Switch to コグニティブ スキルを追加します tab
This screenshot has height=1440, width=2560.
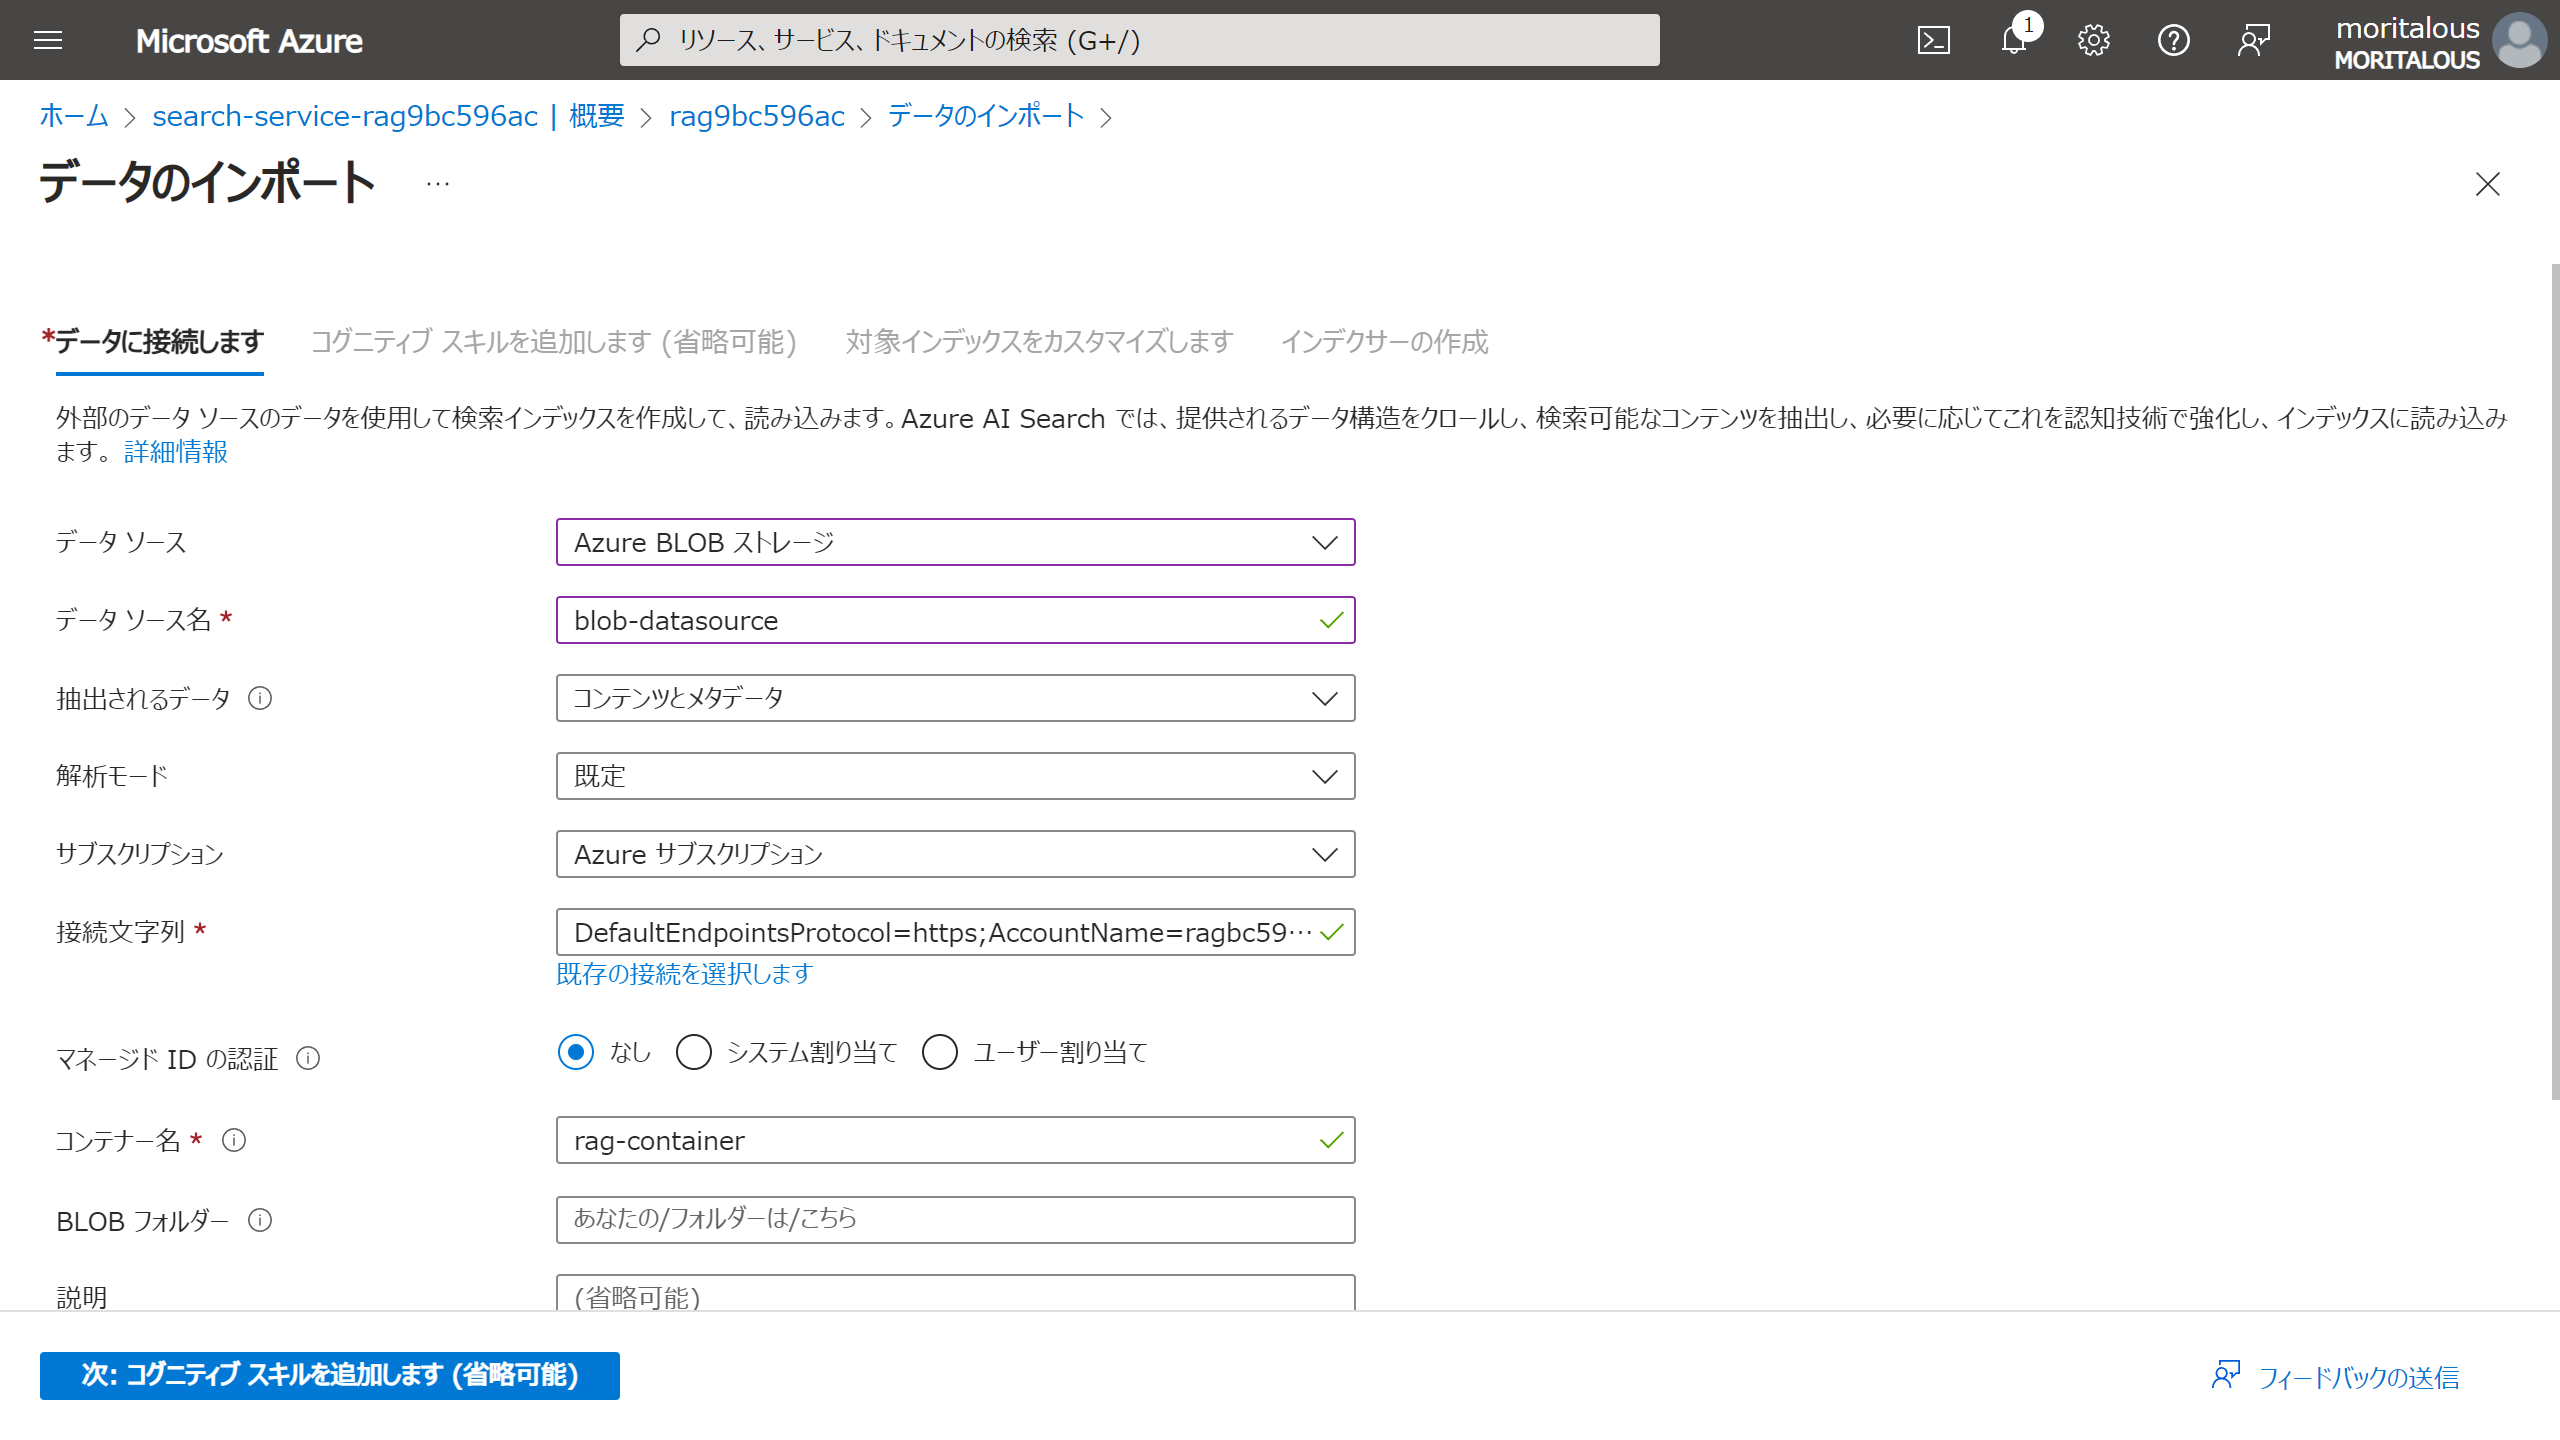[x=553, y=342]
